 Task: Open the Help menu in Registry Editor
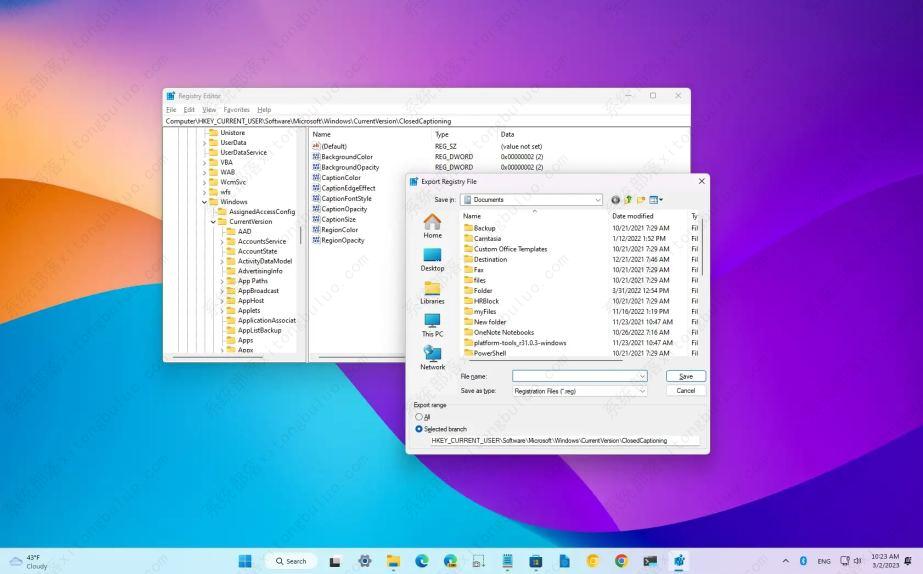(264, 110)
